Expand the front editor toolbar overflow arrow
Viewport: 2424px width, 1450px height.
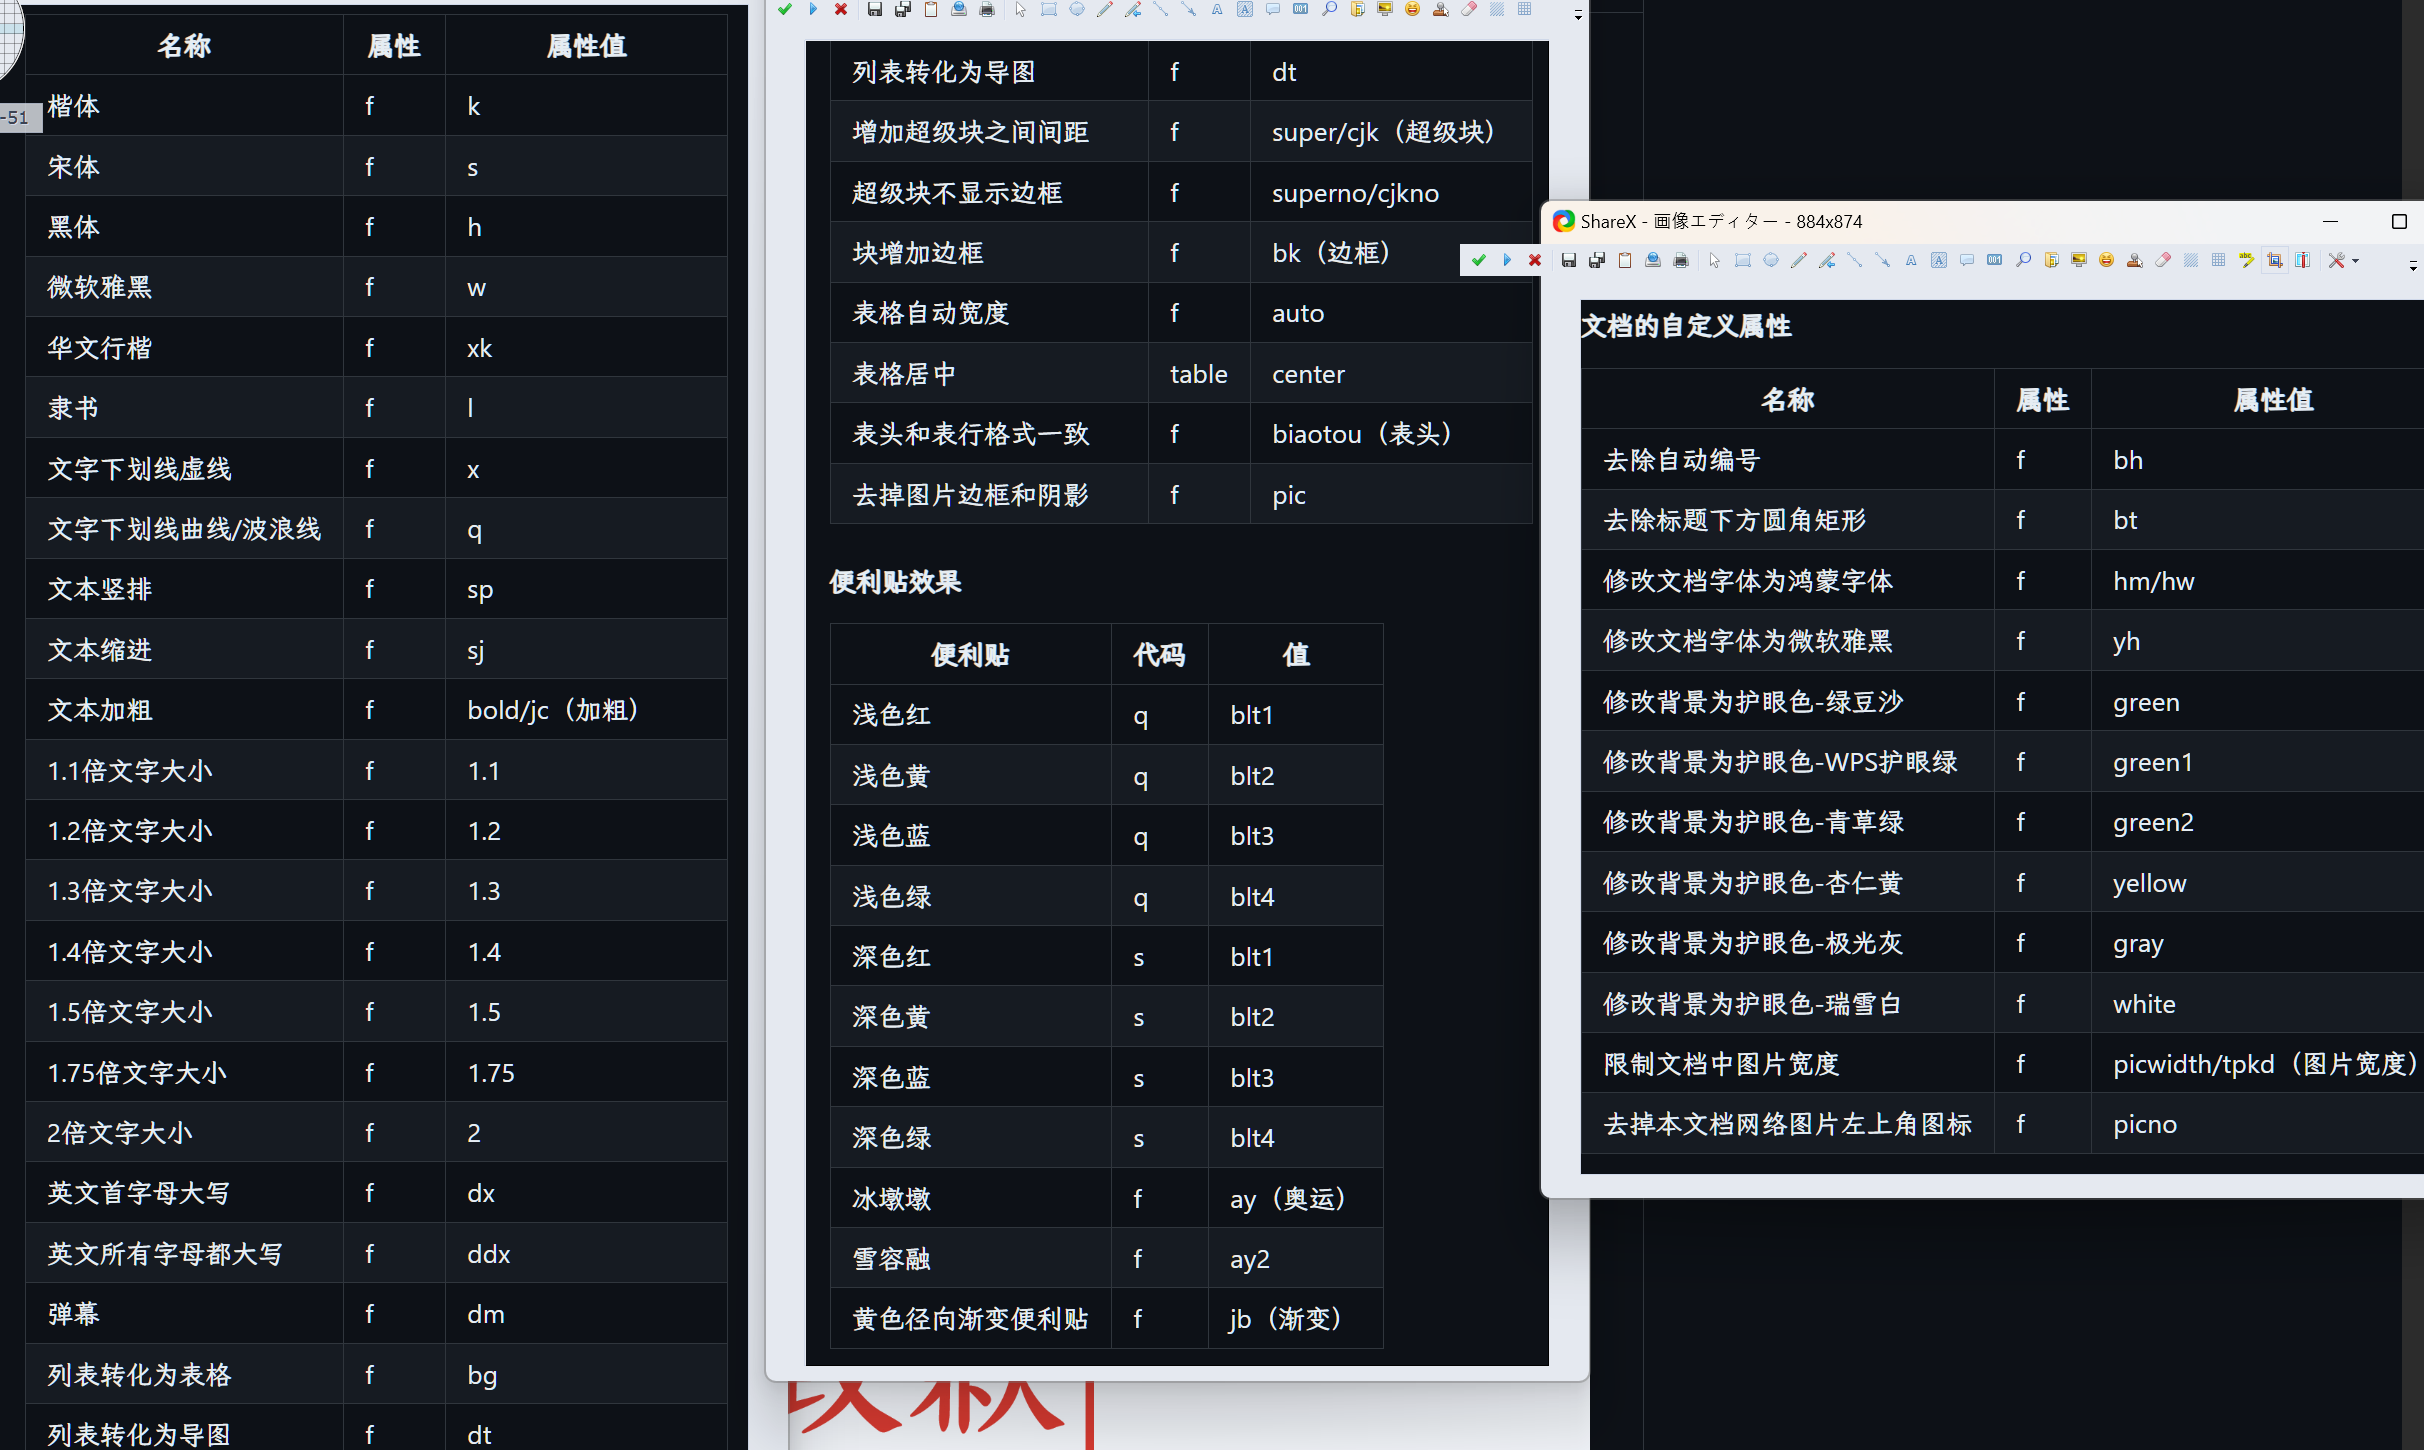(2413, 266)
